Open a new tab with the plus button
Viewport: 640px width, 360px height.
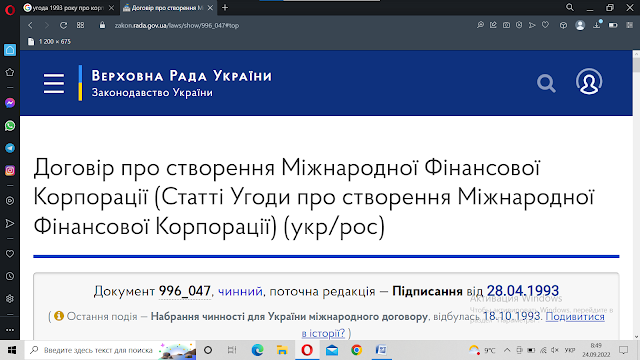(x=225, y=7)
